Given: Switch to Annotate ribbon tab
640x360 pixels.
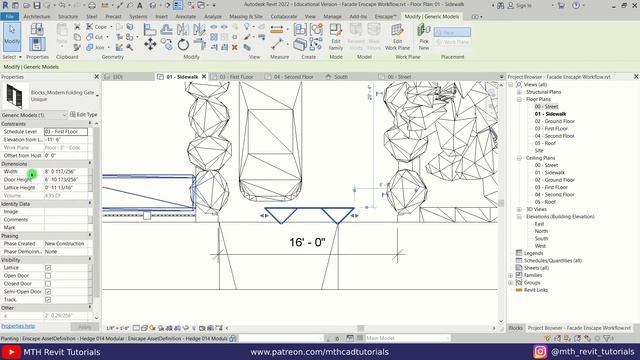Looking at the screenshot, I should click(x=186, y=16).
